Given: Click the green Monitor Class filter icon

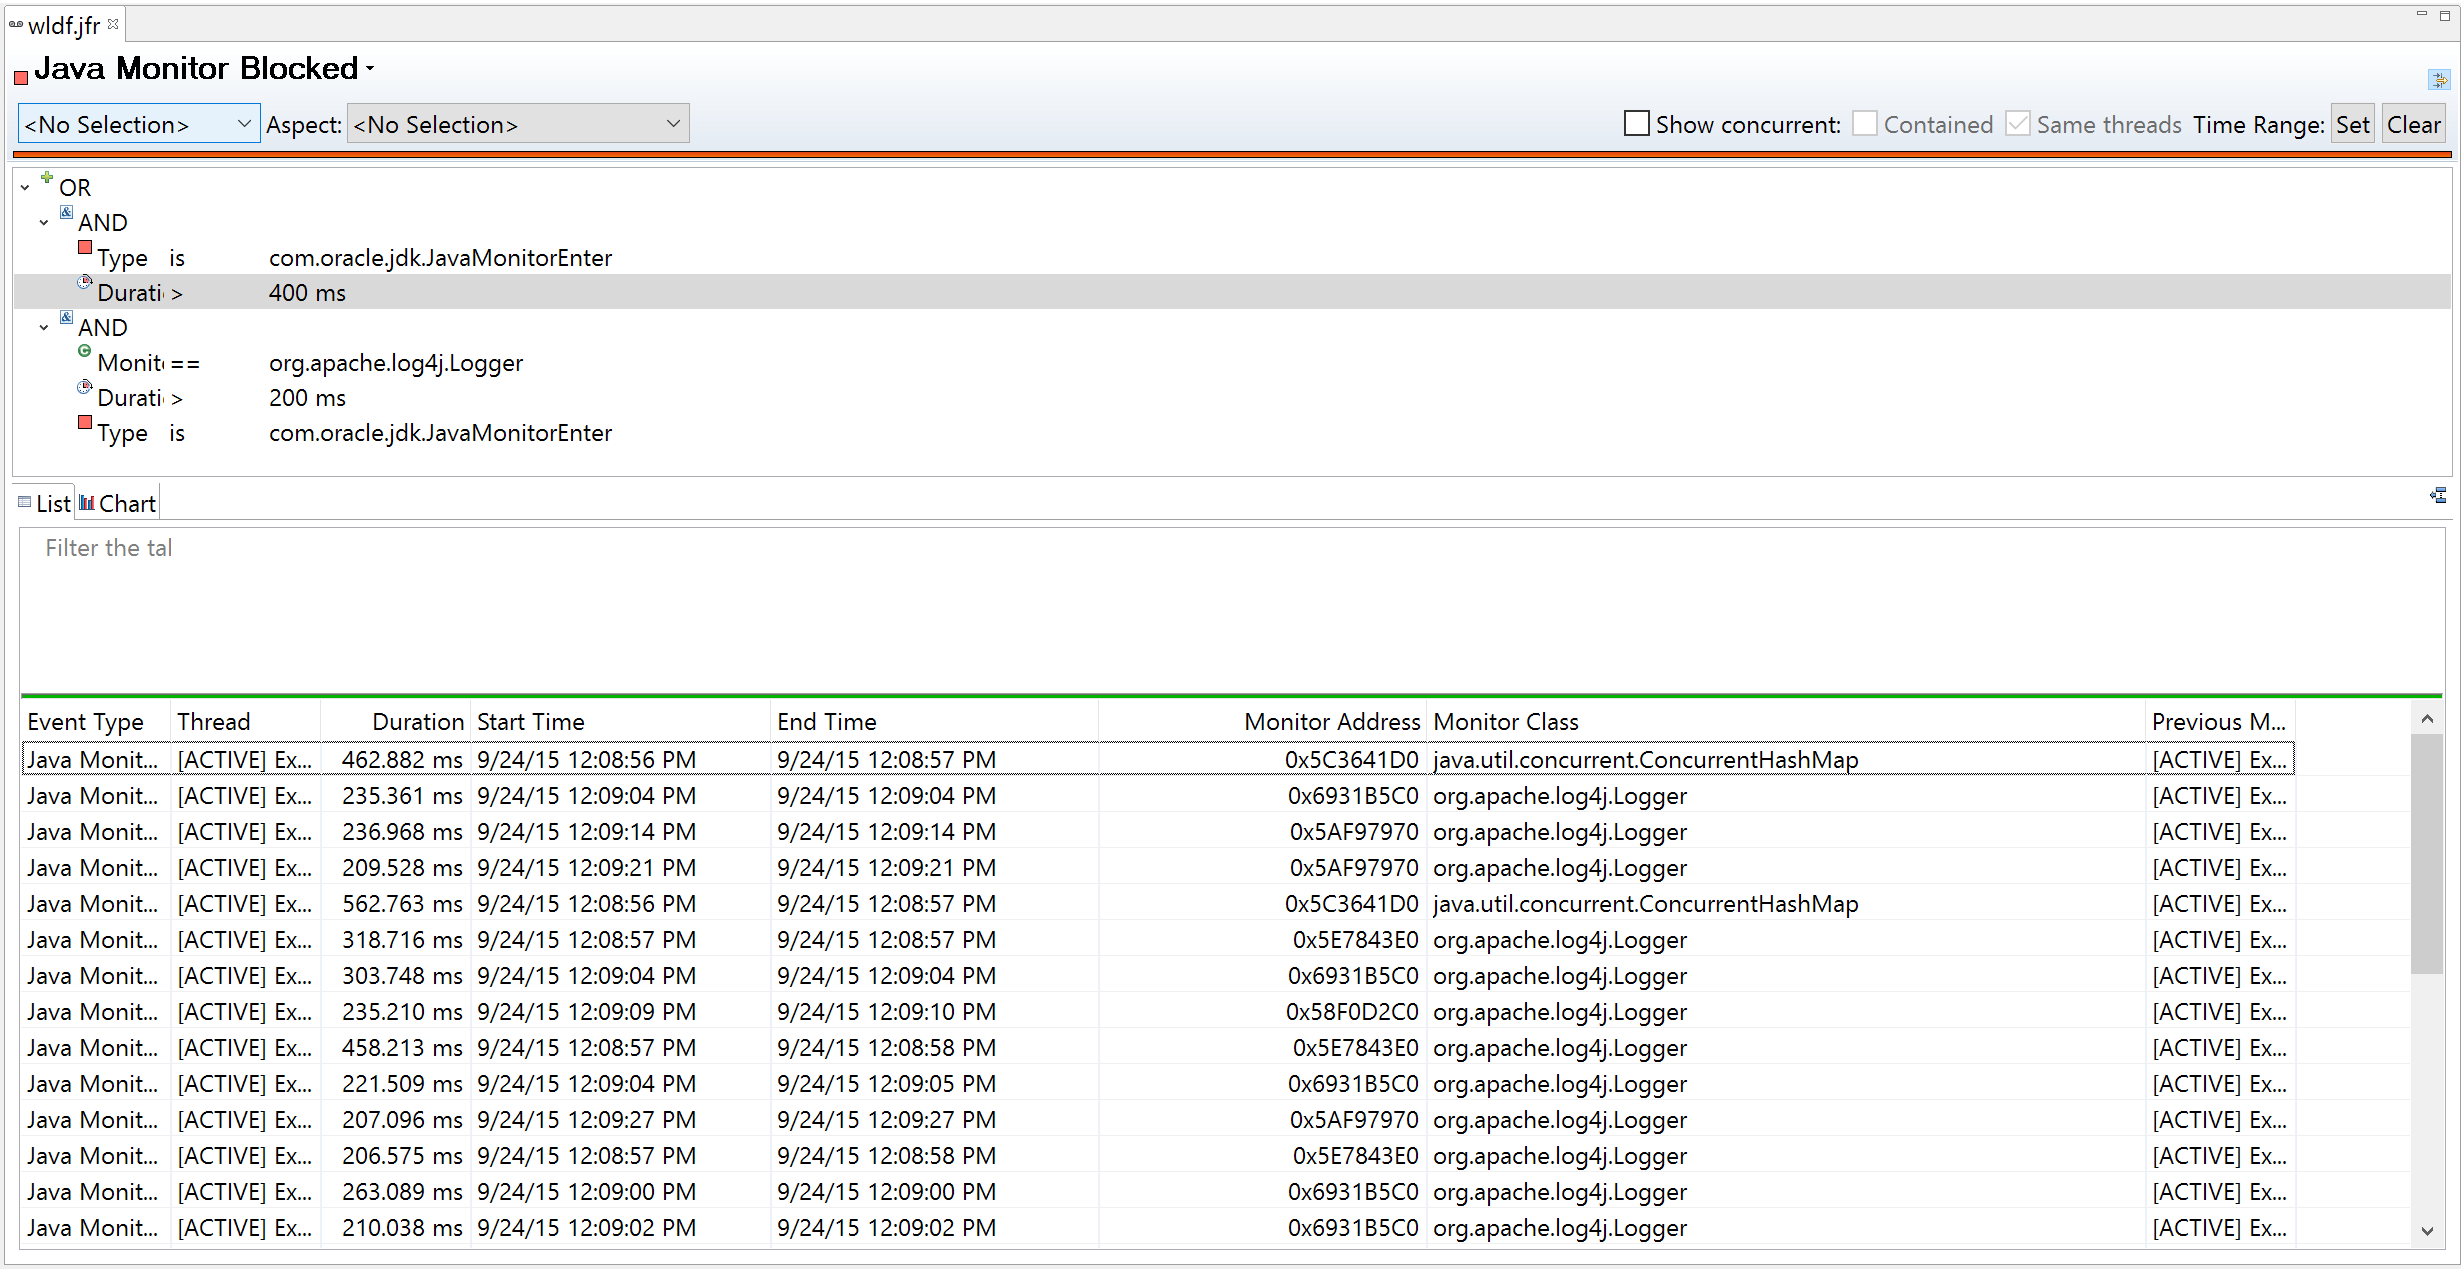Looking at the screenshot, I should coord(85,352).
